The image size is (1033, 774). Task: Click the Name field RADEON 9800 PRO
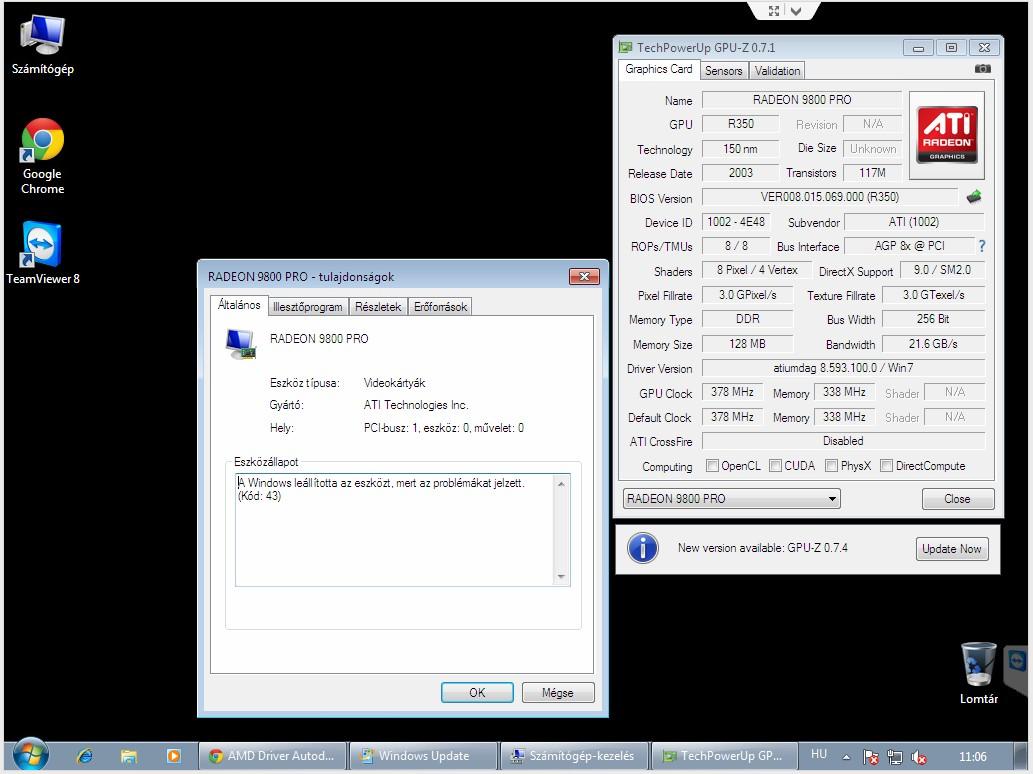click(802, 99)
